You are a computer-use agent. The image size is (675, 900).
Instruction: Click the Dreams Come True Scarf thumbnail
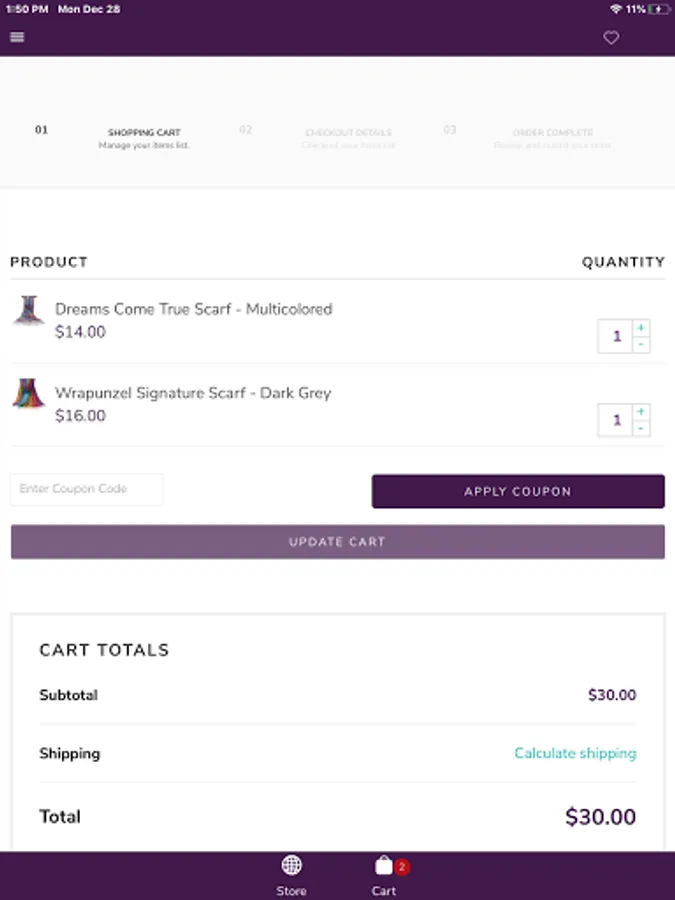(x=26, y=310)
